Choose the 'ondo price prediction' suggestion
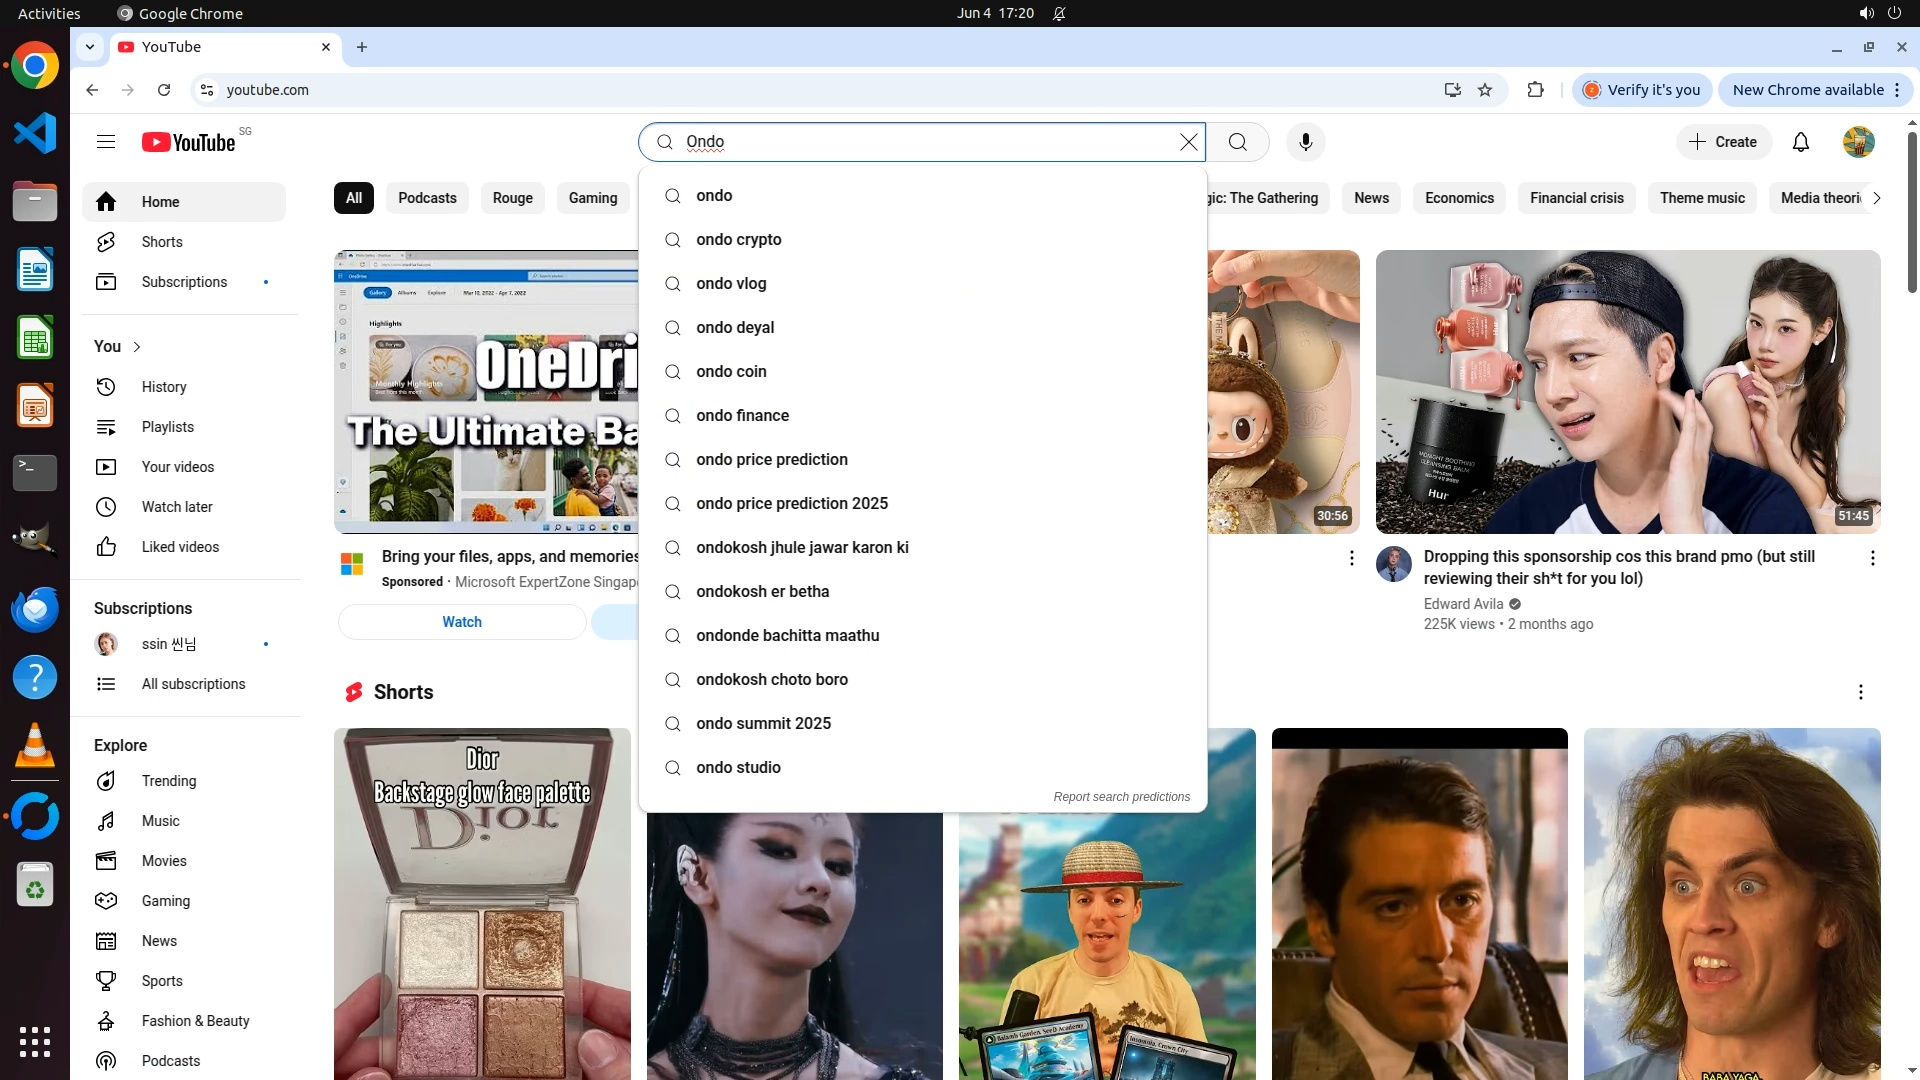Image resolution: width=1920 pixels, height=1080 pixels. [771, 460]
